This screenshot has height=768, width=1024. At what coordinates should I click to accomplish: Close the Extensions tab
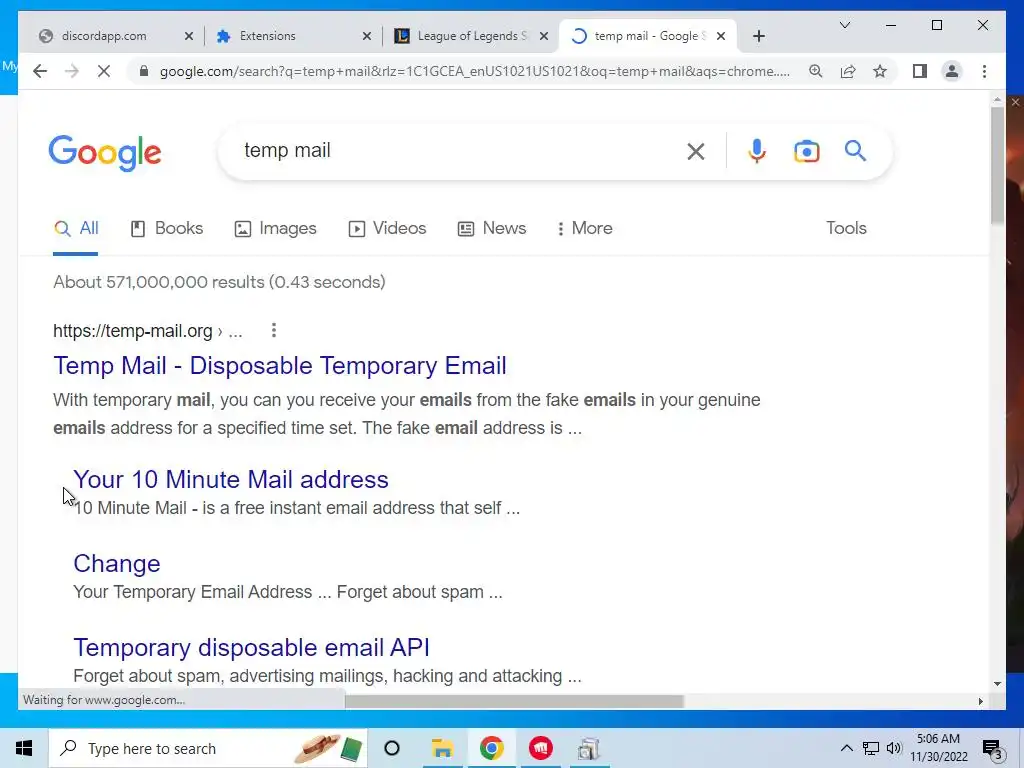367,36
